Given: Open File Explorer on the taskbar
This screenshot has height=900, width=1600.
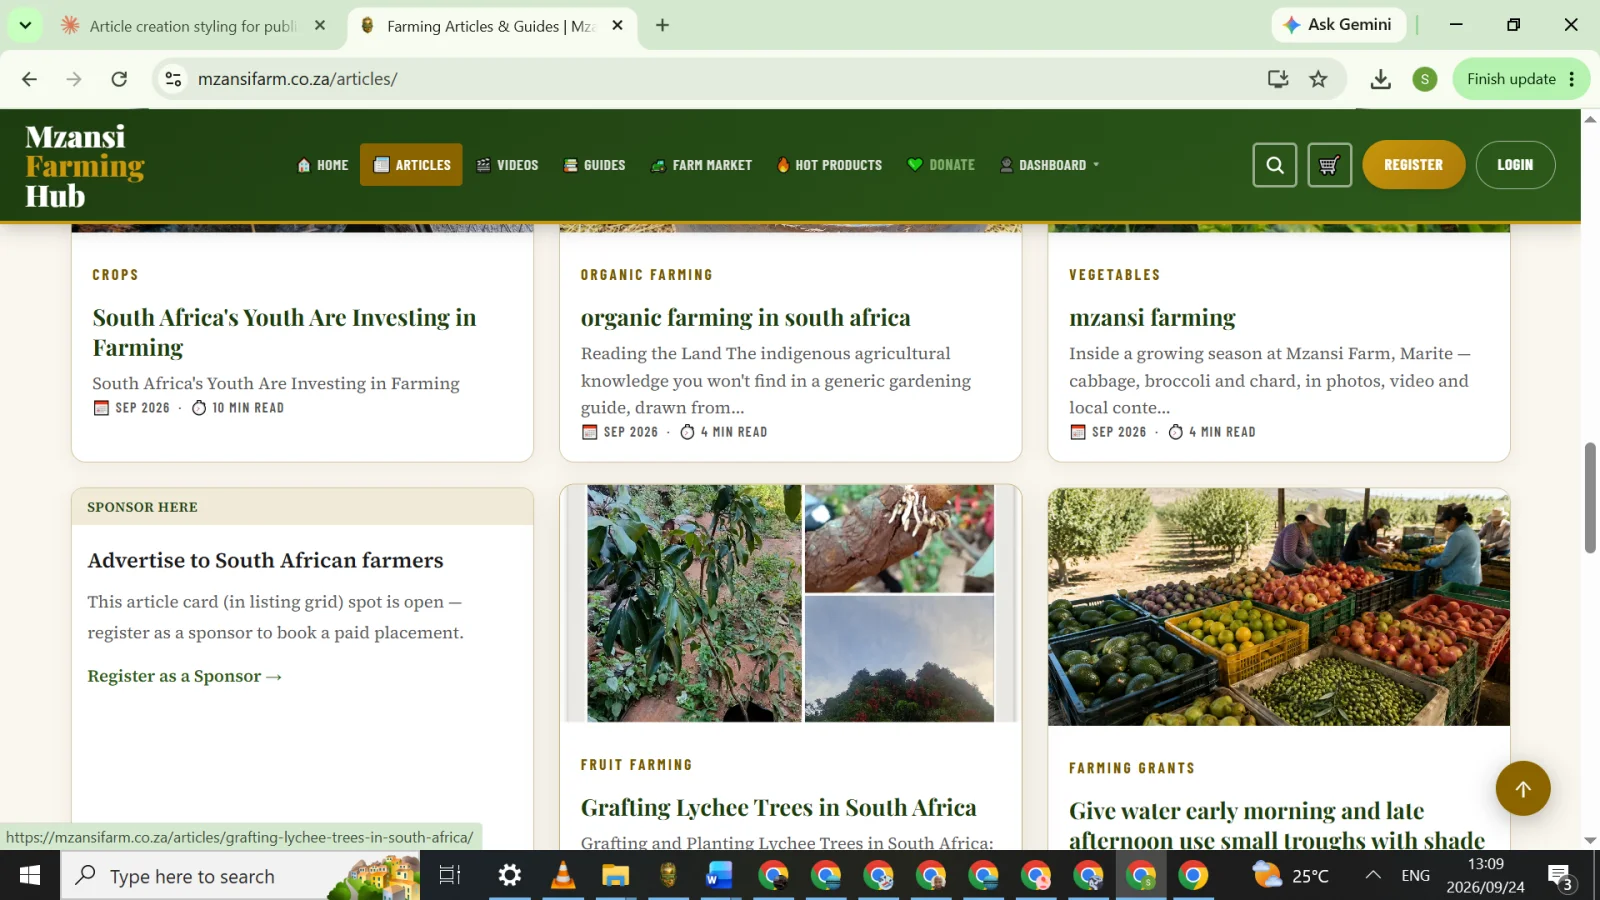Looking at the screenshot, I should [x=615, y=876].
